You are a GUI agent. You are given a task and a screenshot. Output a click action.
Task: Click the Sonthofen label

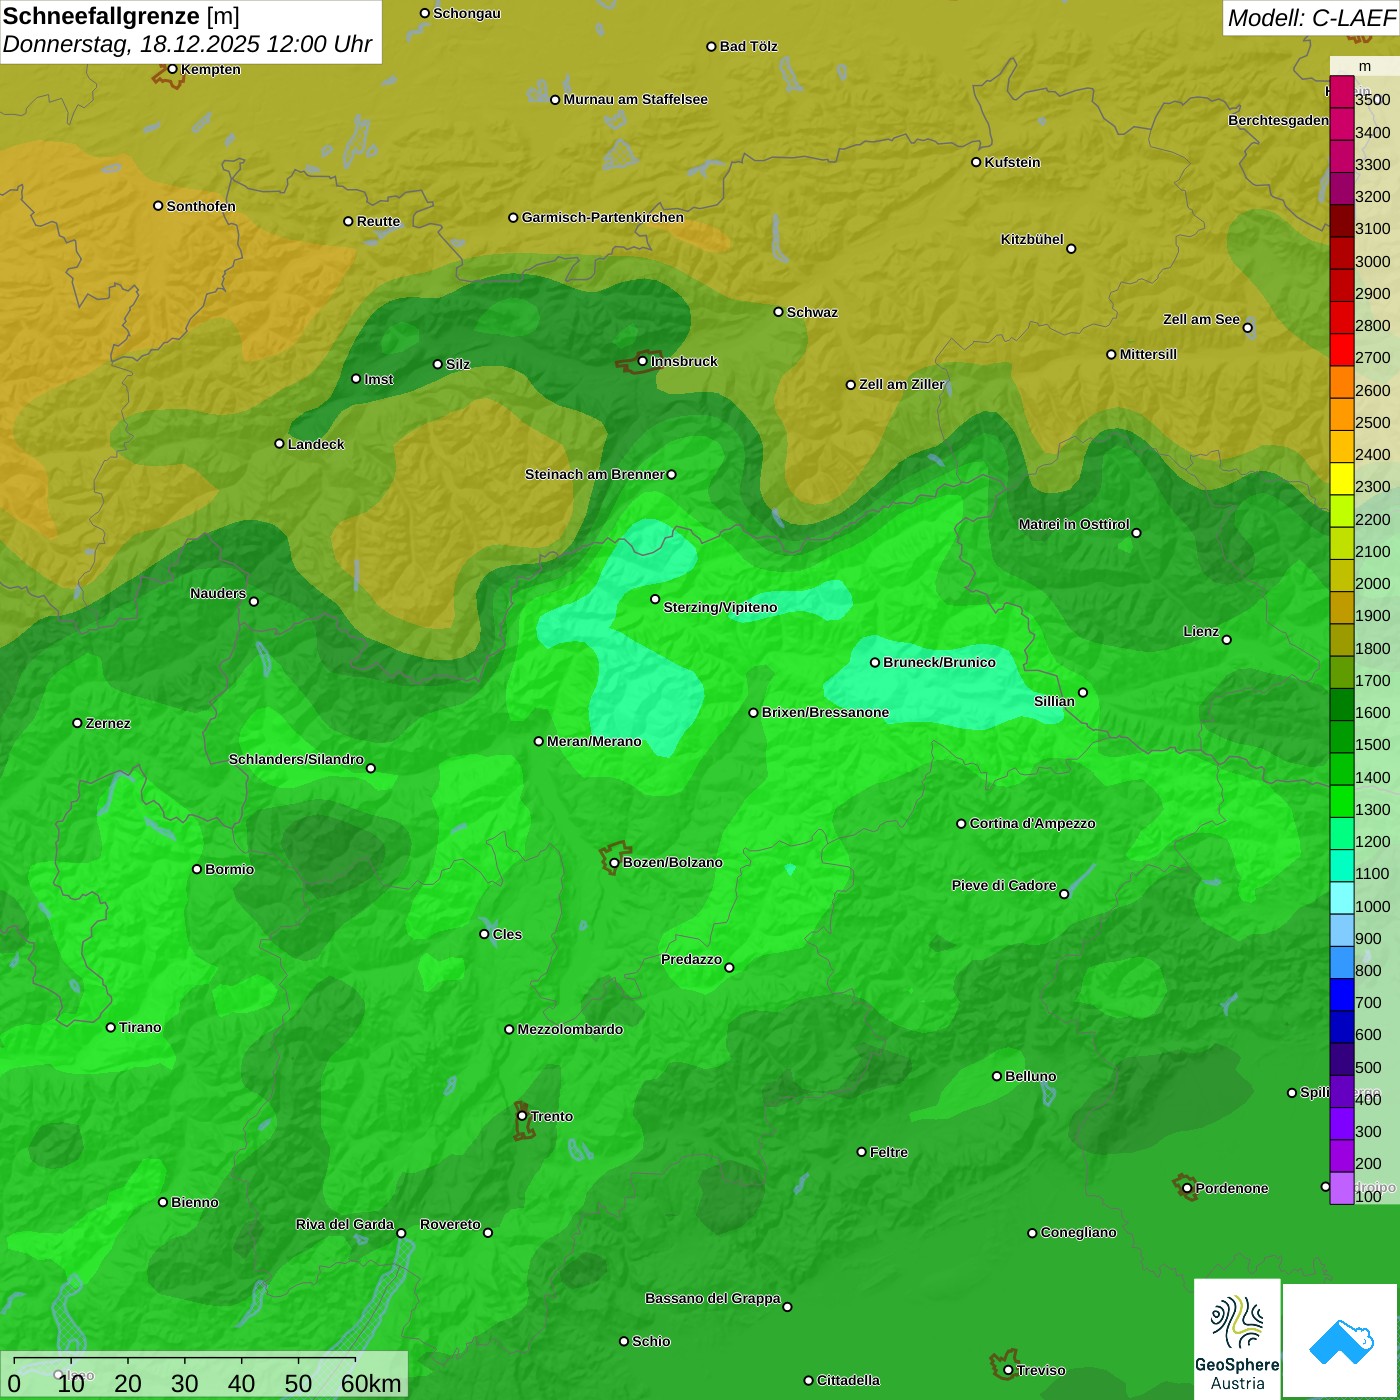[x=201, y=206]
